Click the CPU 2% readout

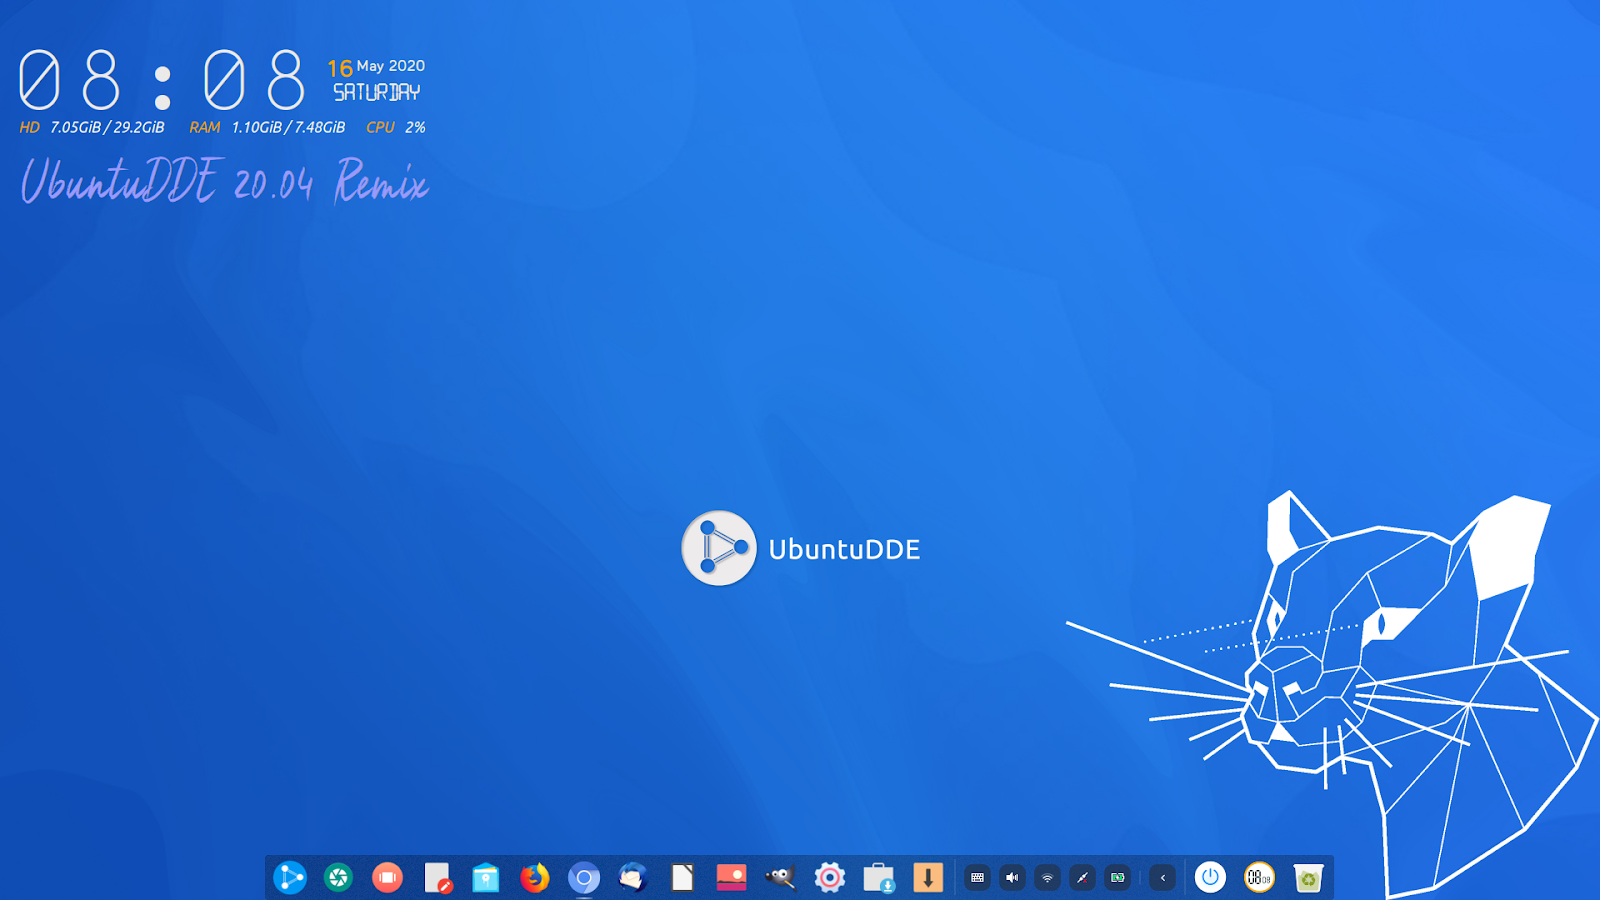click(x=396, y=127)
